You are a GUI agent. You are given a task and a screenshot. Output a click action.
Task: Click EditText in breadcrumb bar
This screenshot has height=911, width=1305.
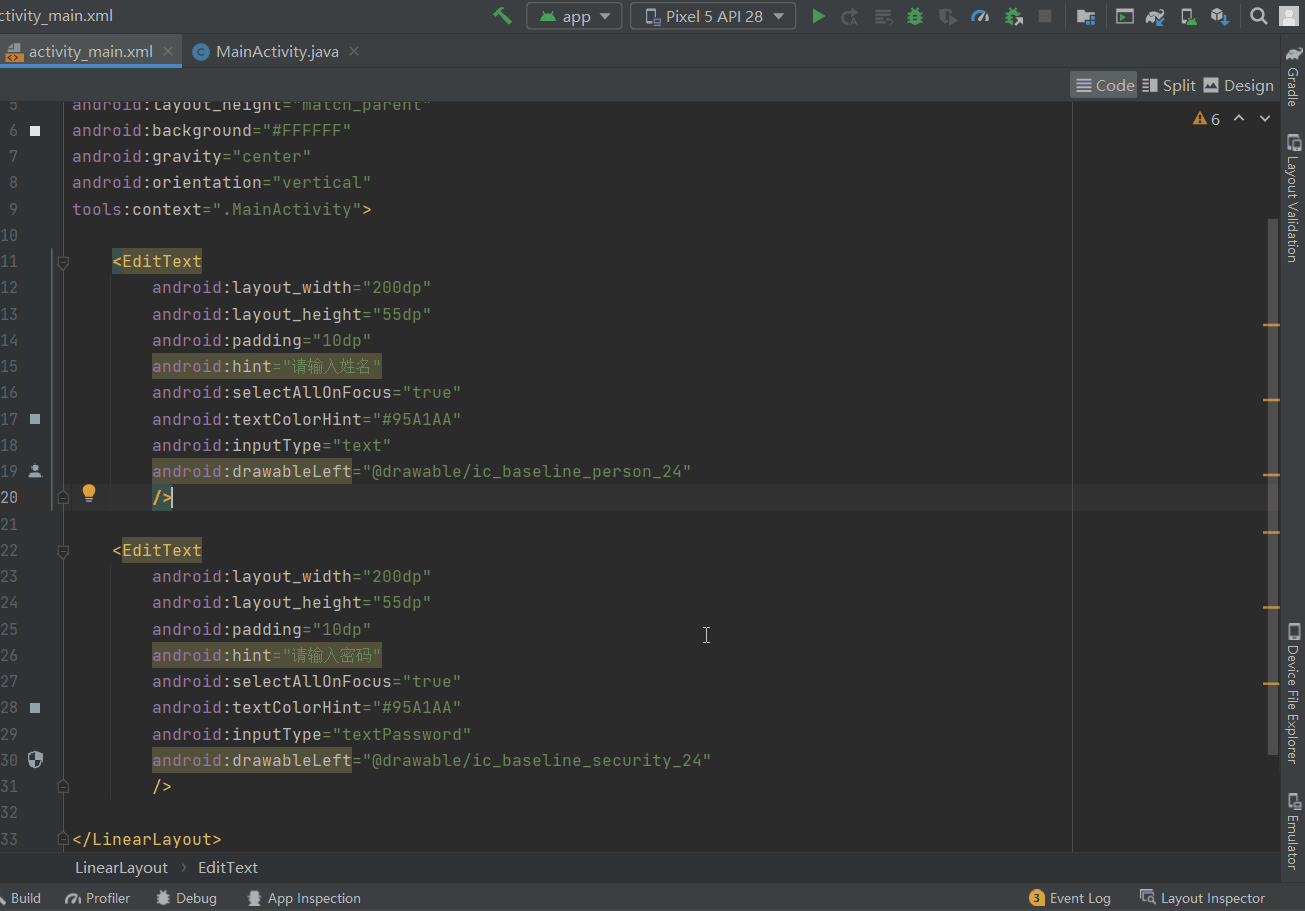pos(227,867)
